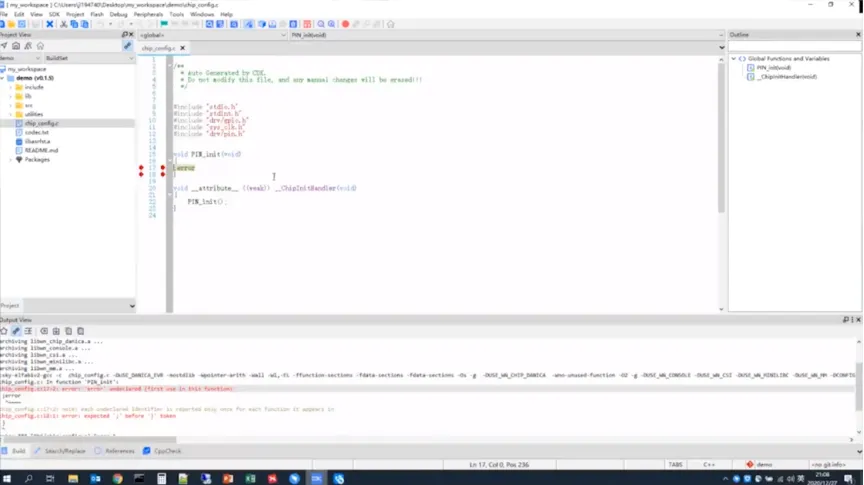
Task: Select the utilities folder
Action: click(x=33, y=114)
